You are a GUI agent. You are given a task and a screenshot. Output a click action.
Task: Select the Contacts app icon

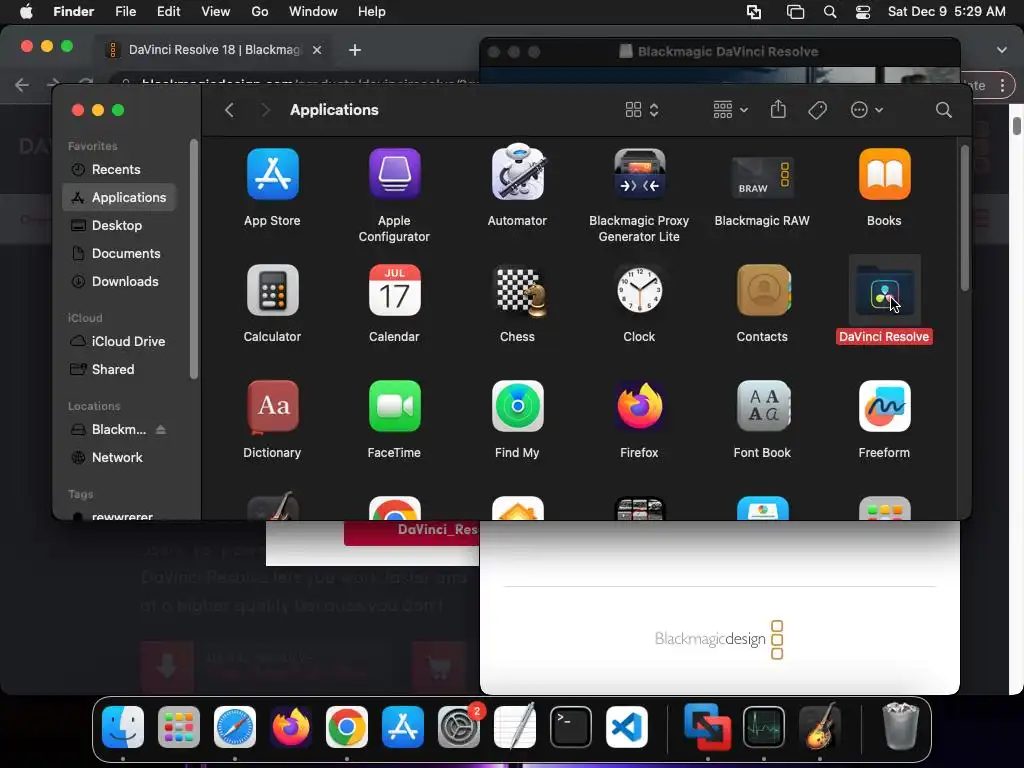point(763,290)
